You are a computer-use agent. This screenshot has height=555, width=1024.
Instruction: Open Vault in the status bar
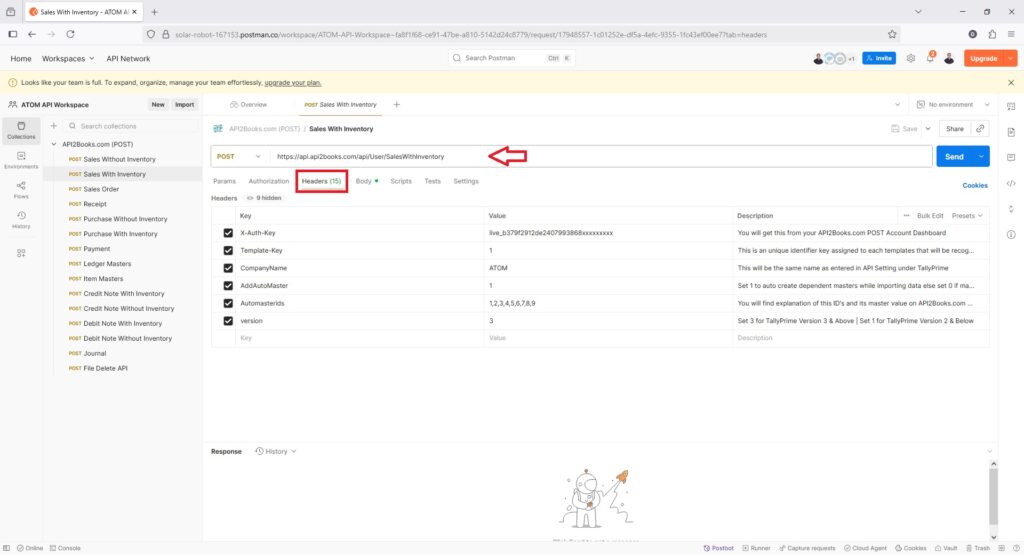946,548
